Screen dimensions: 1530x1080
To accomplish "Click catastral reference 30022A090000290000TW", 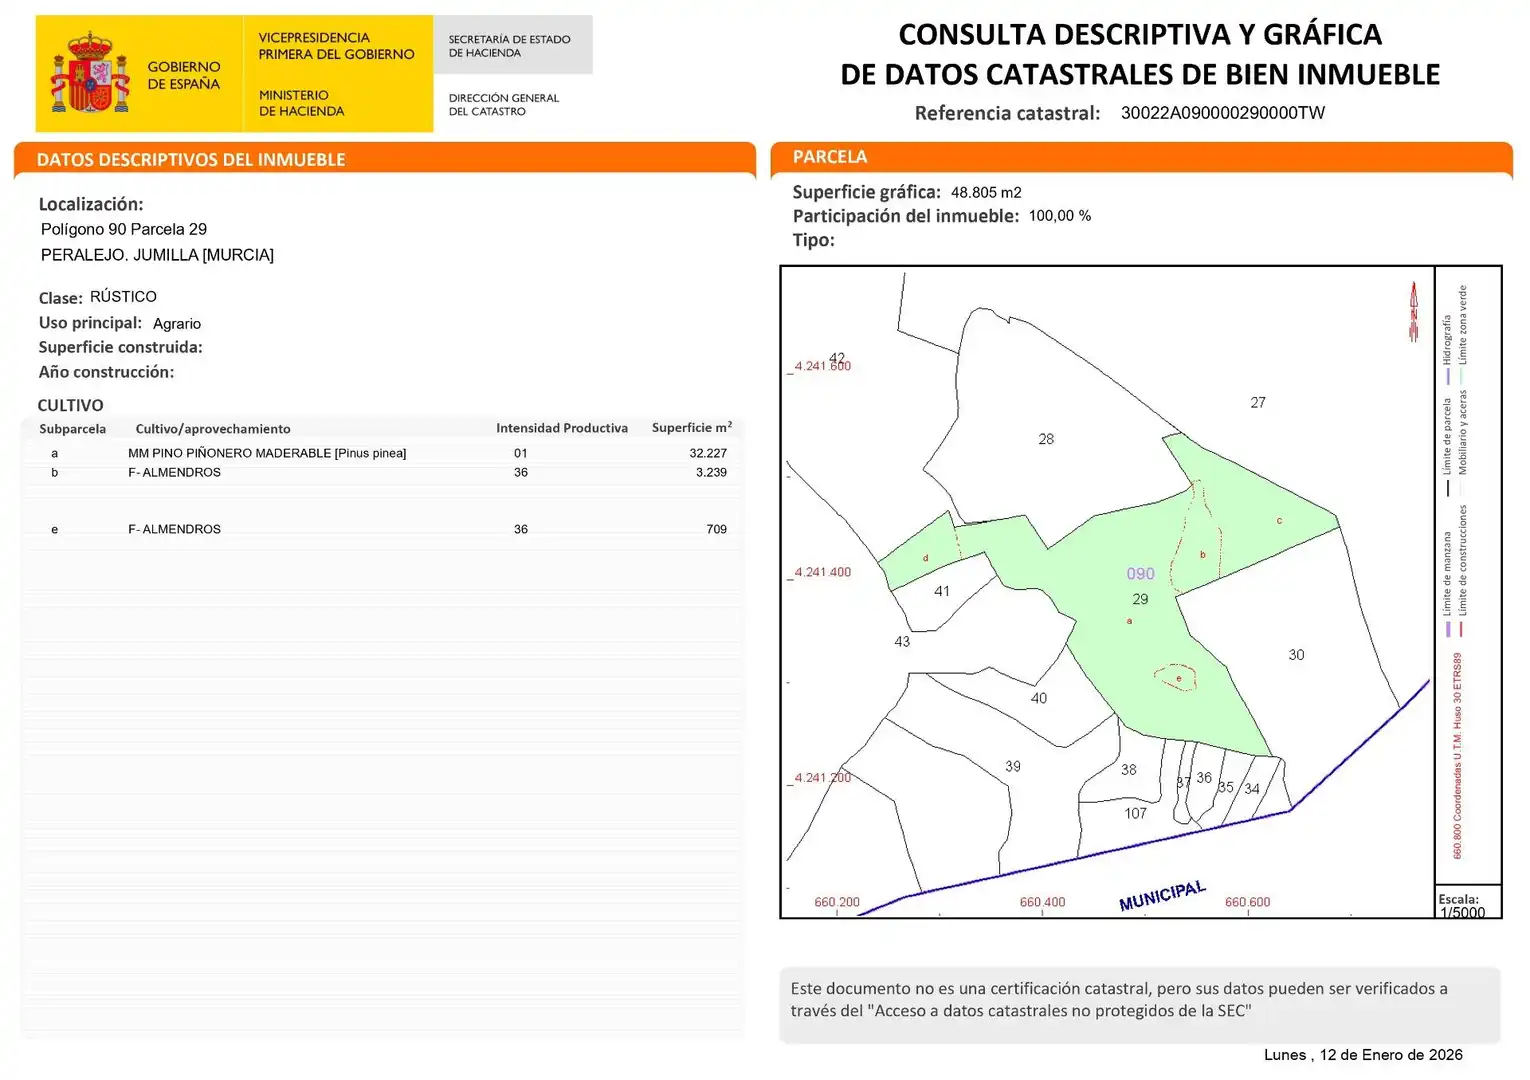I will click(x=1222, y=113).
